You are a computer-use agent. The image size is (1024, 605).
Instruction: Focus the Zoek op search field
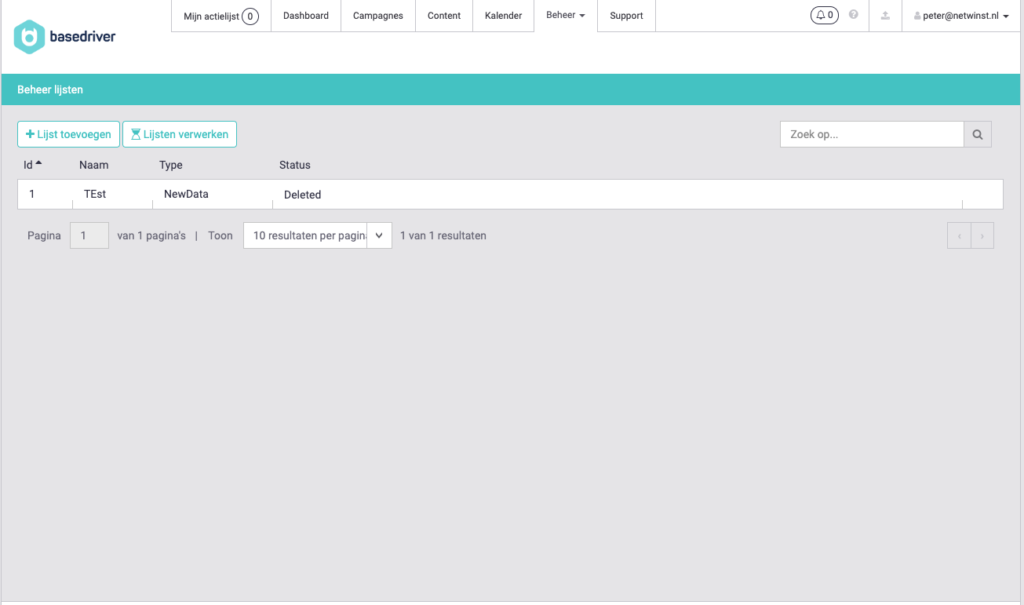click(871, 134)
